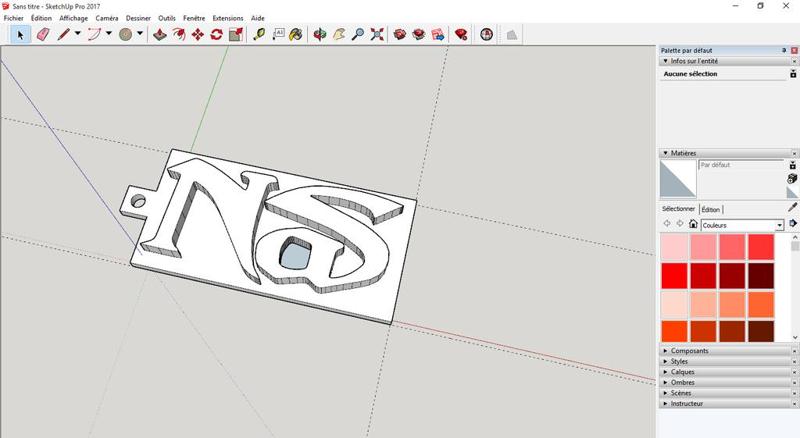Pick the Tape Measure tool
The width and height of the screenshot is (800, 438).
click(x=259, y=35)
